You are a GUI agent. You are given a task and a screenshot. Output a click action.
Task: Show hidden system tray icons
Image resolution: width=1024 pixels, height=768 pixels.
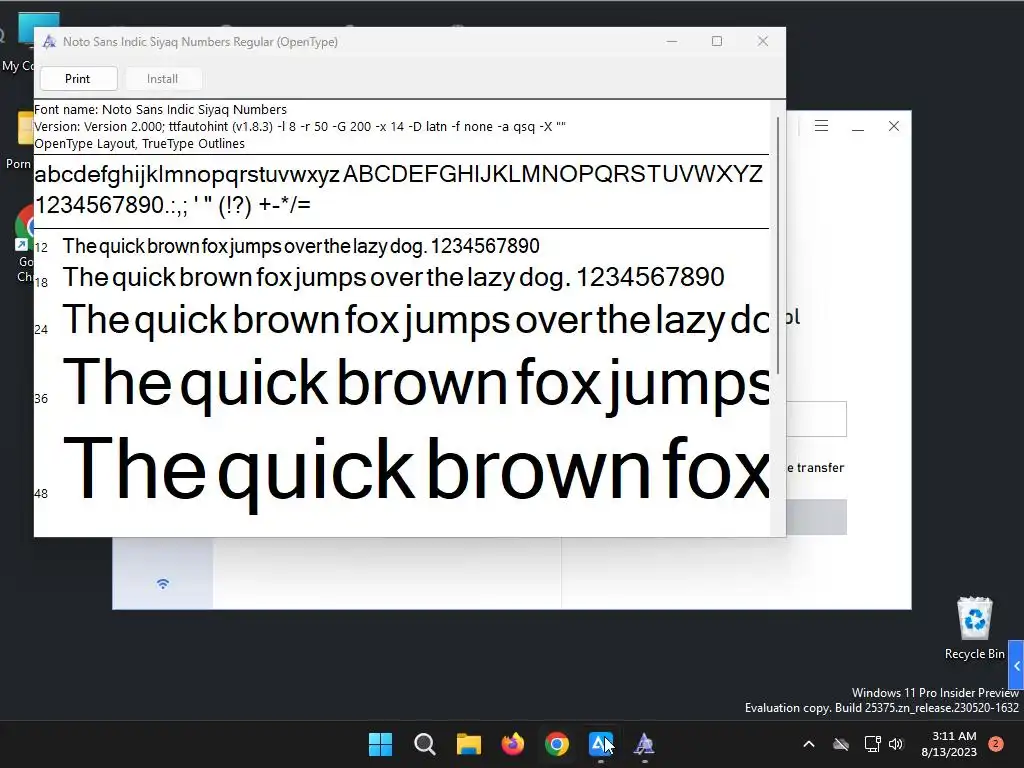click(808, 744)
